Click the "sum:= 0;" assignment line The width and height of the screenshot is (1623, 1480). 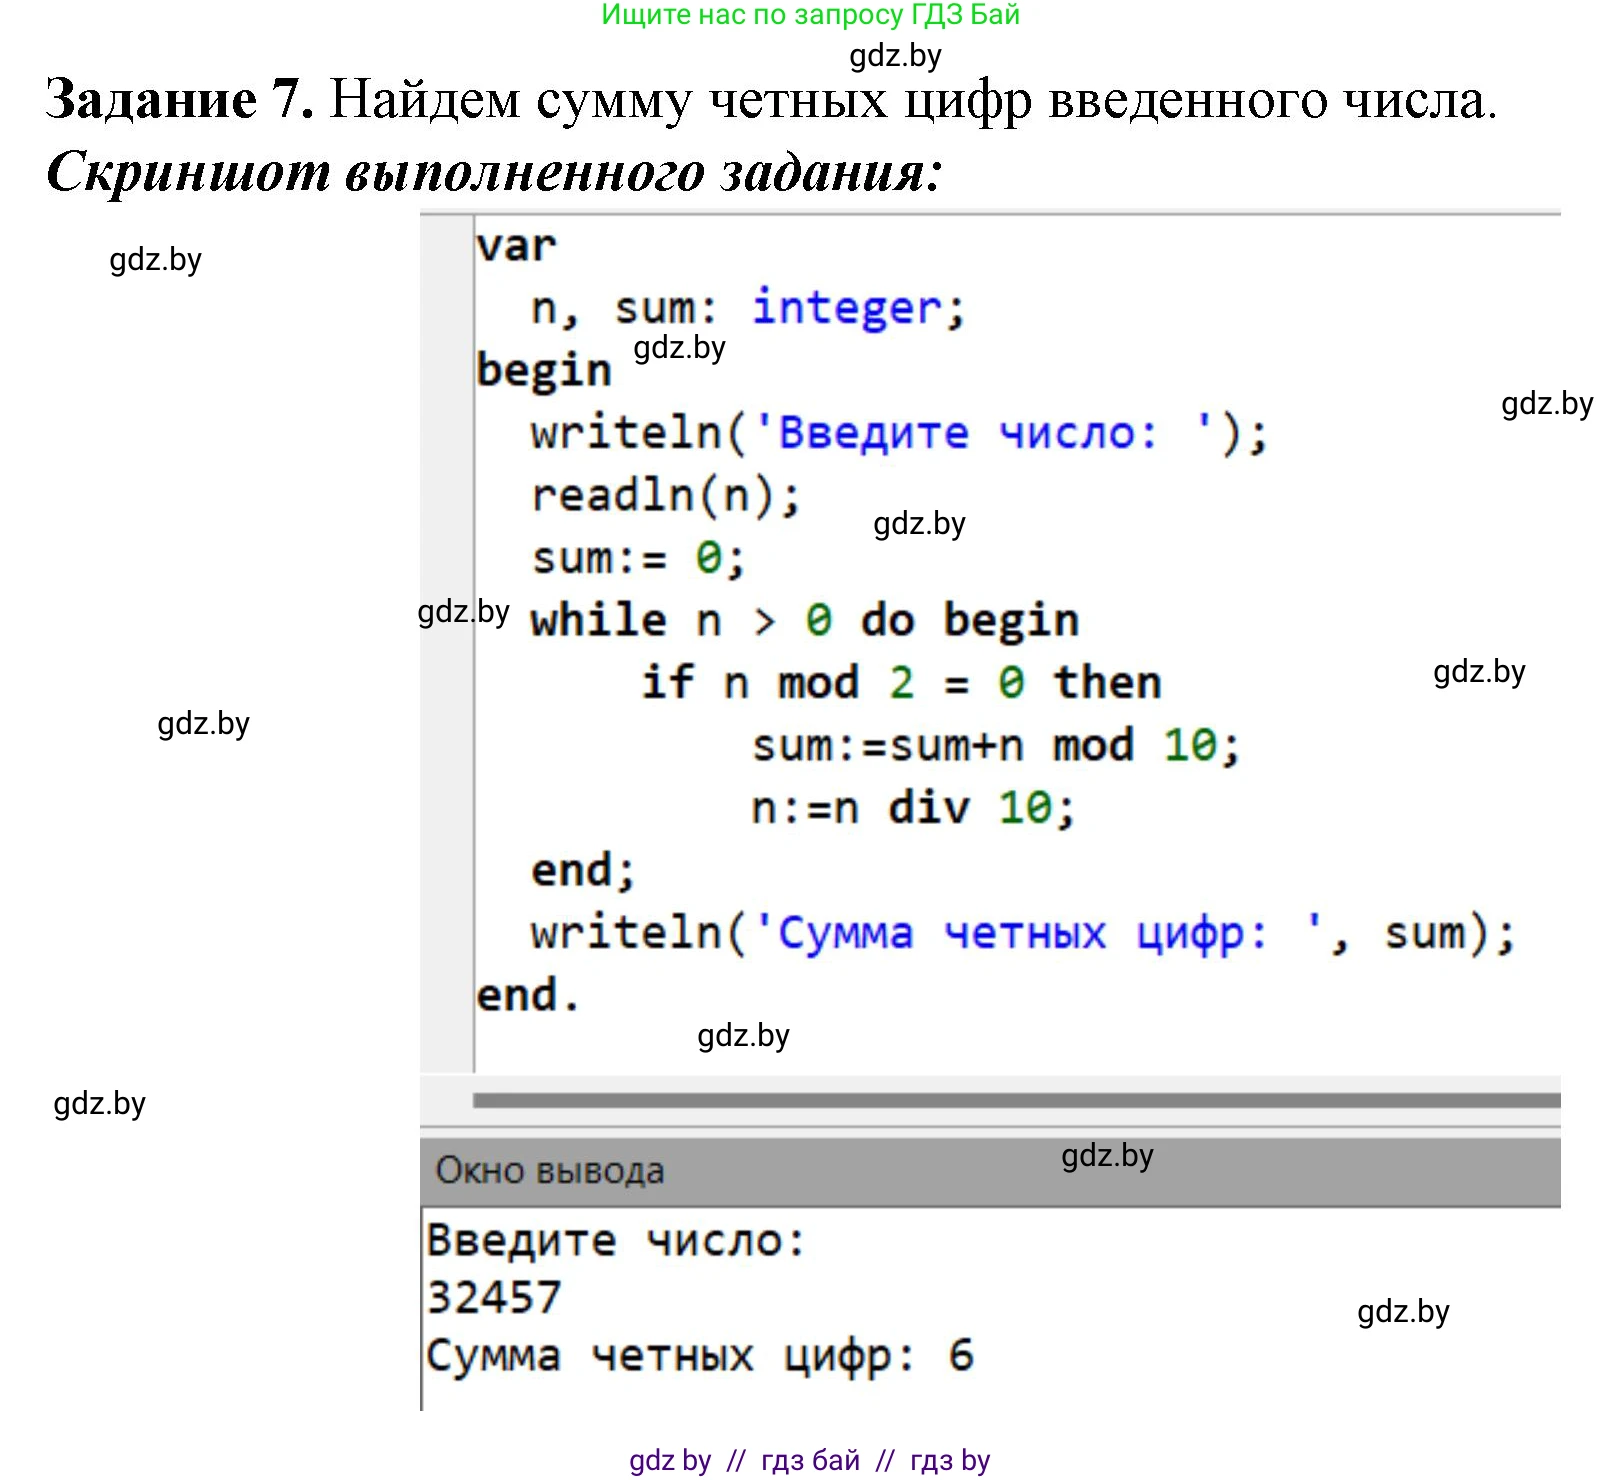pyautogui.click(x=638, y=558)
